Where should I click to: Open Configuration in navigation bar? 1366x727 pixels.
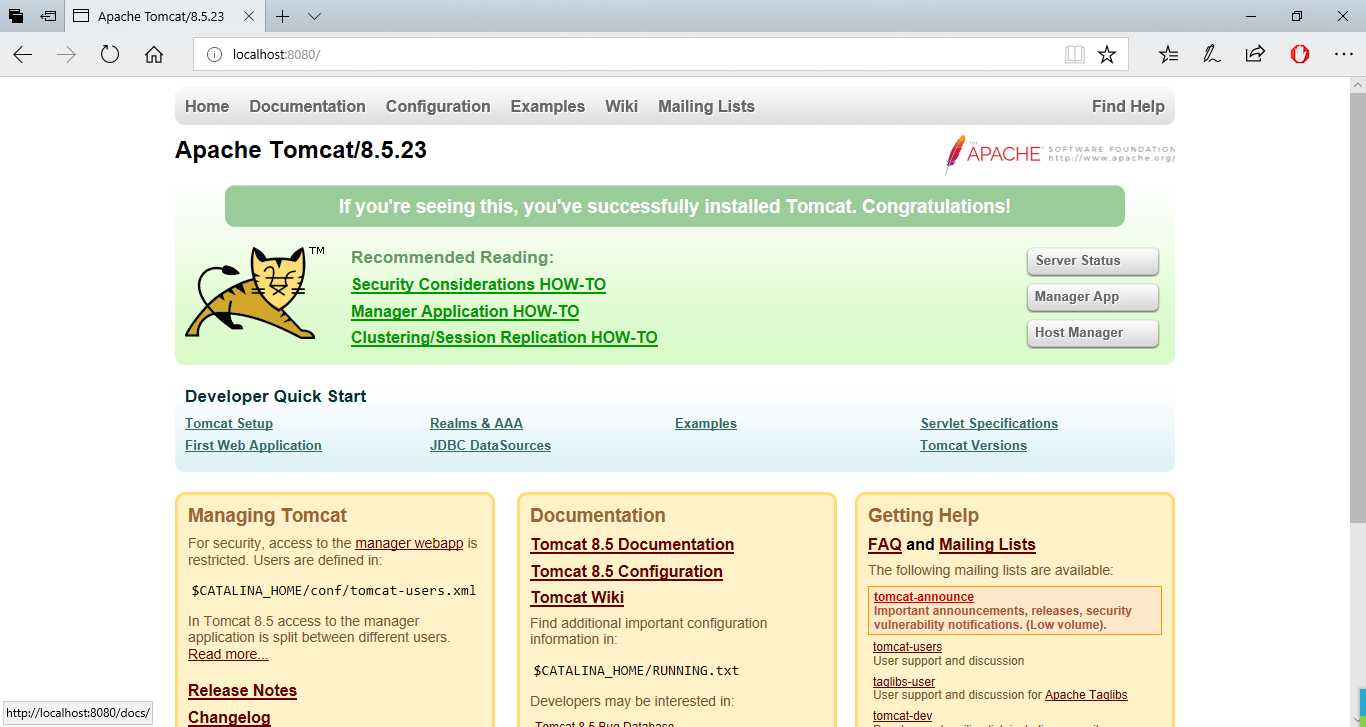(438, 106)
